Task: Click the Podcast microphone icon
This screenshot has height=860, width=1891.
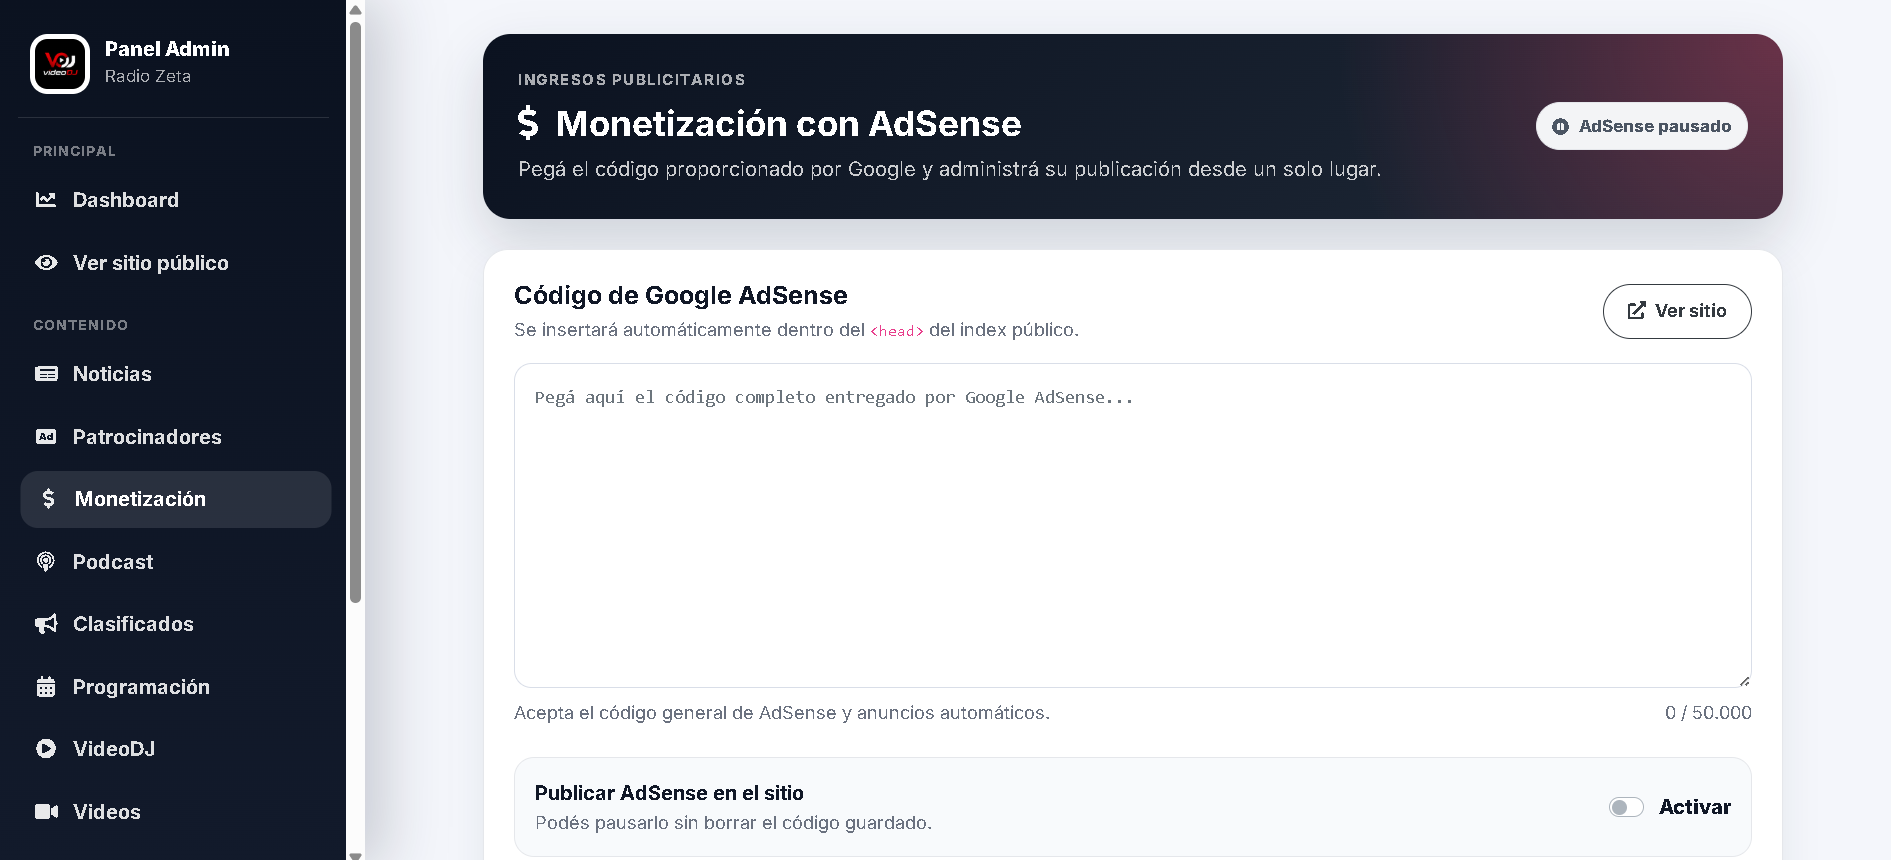Action: 46,562
